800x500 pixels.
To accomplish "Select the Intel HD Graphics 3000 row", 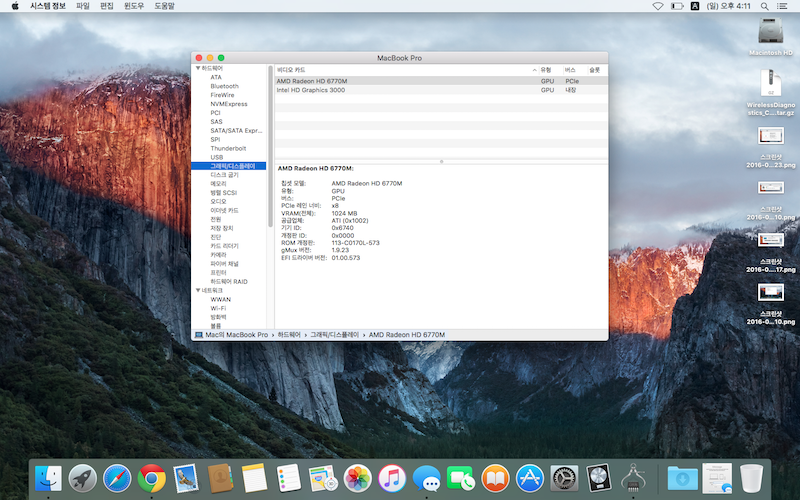I will (x=311, y=90).
